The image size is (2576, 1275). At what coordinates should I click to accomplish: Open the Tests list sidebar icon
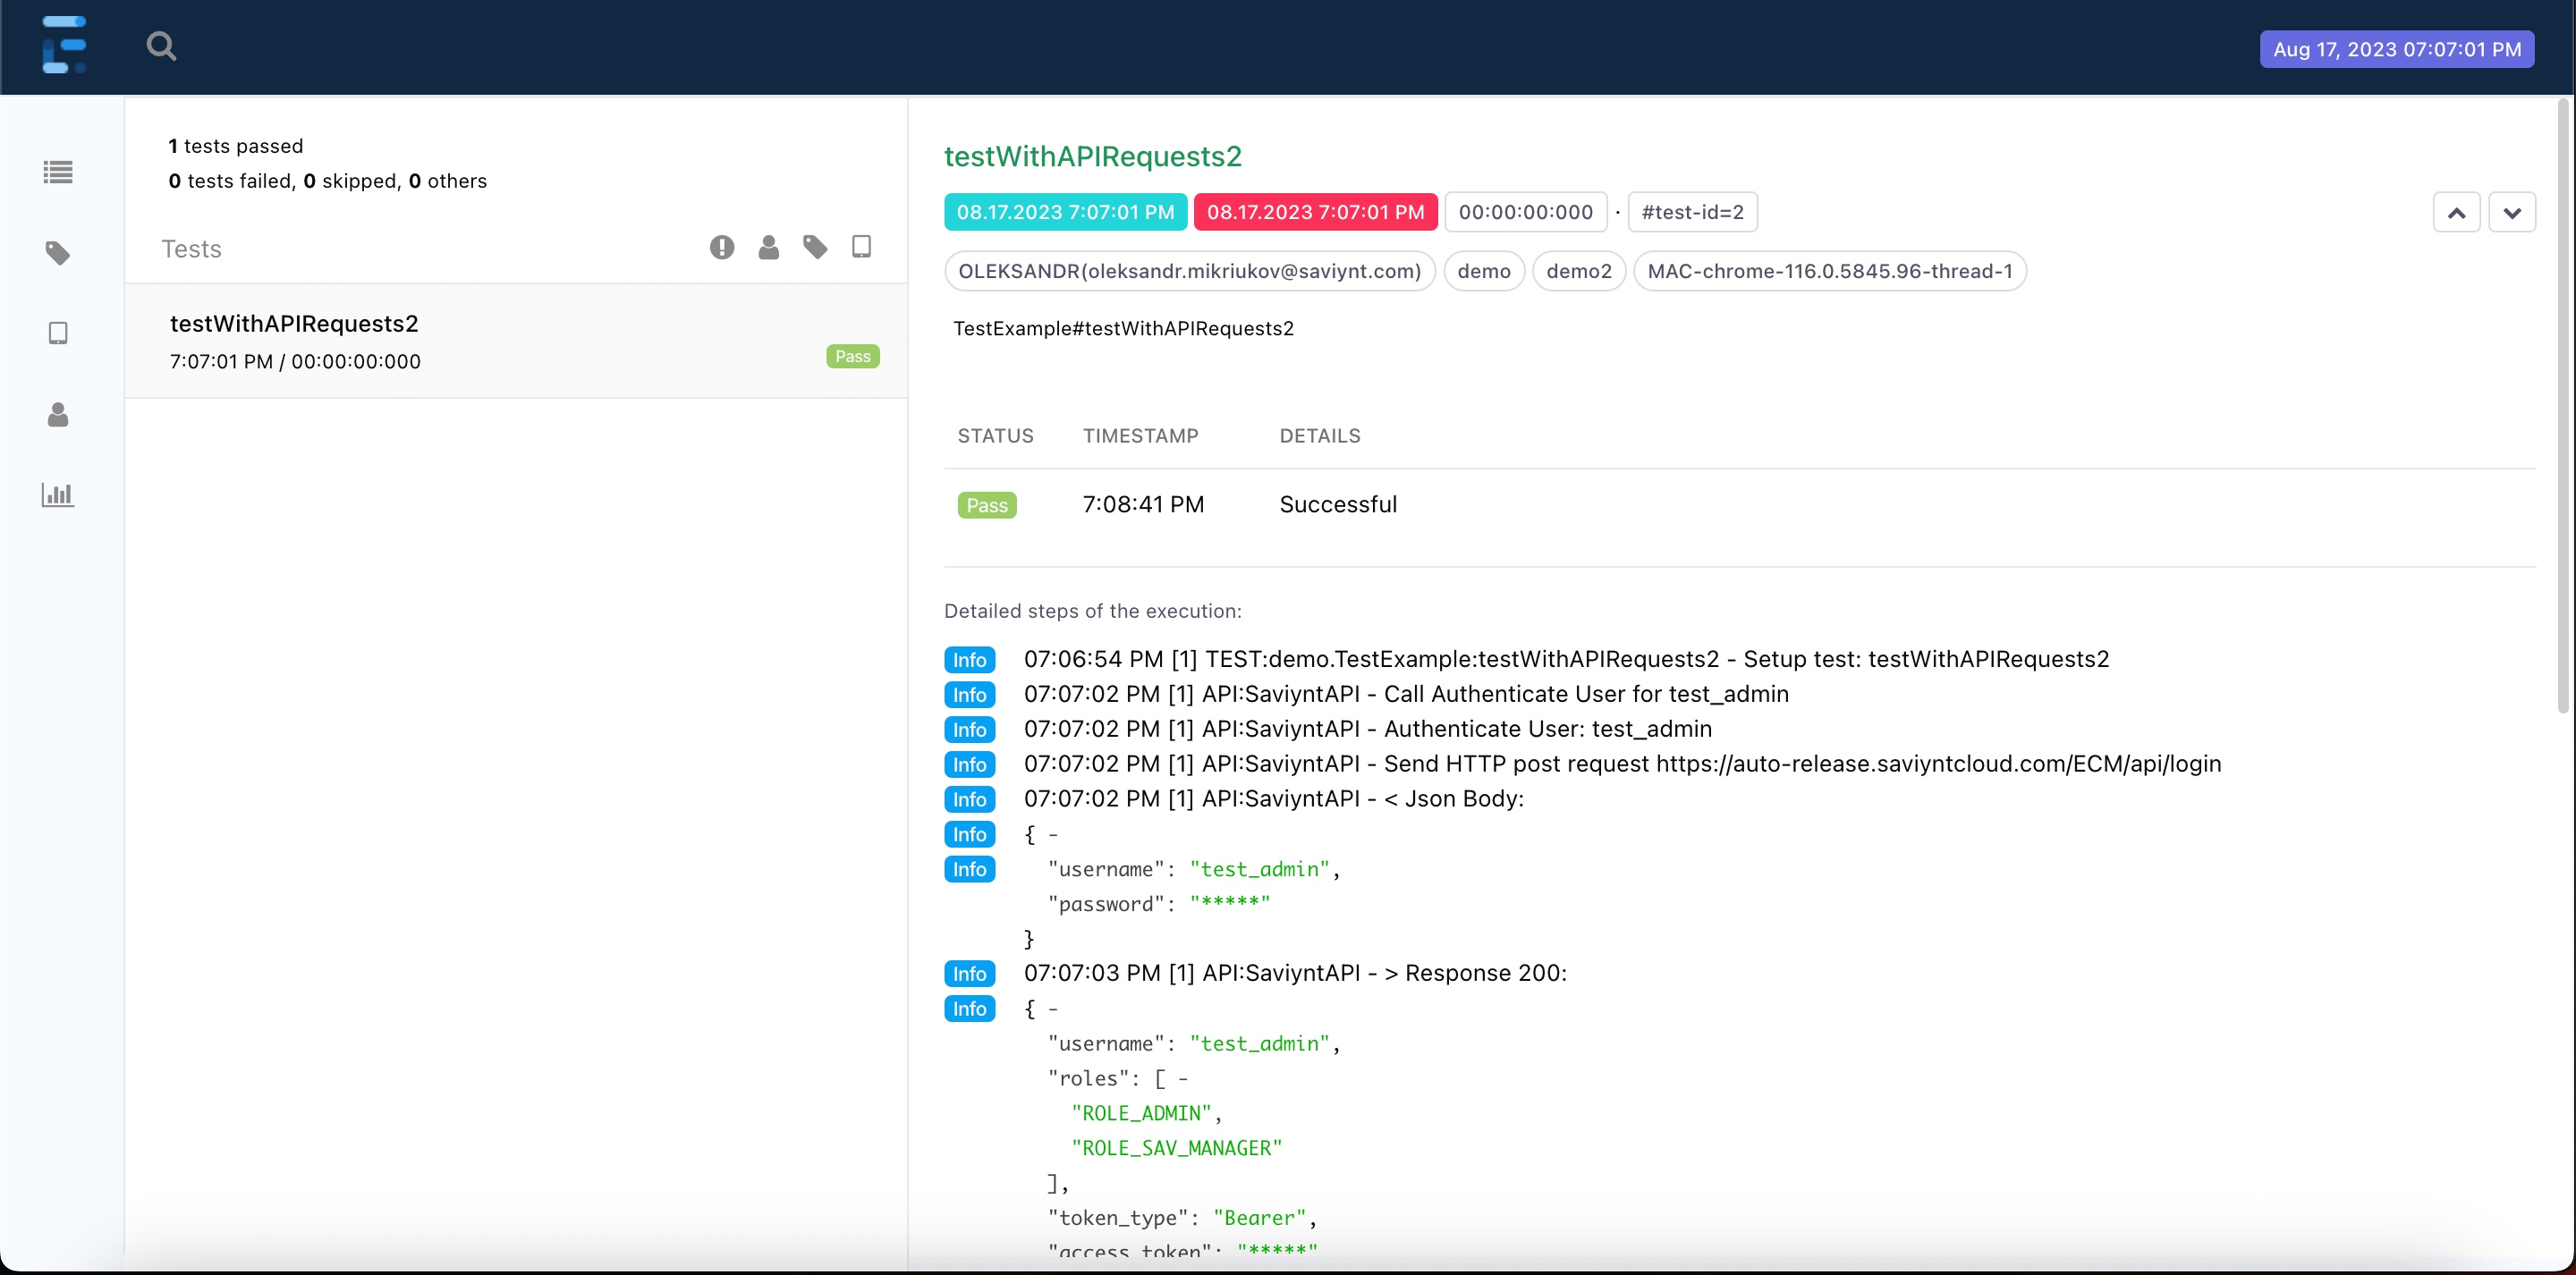click(58, 172)
